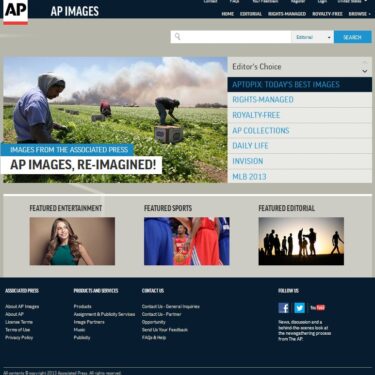
Task: Click the Featured Editorial heading
Action: [287, 208]
